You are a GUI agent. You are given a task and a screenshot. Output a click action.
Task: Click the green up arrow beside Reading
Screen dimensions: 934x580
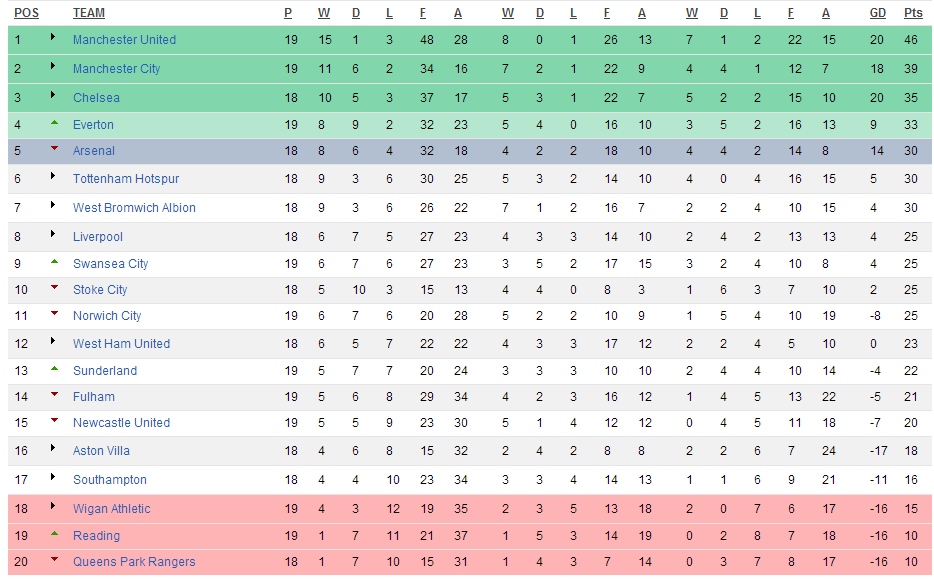pos(54,534)
